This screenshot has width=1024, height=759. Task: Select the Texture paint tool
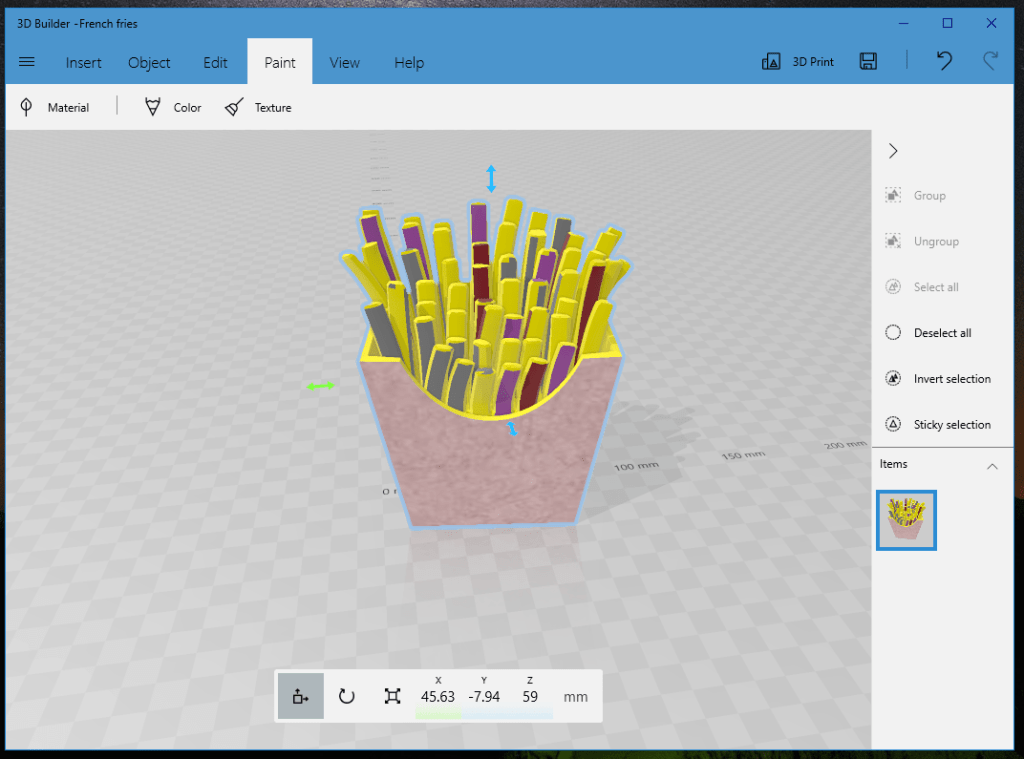(x=258, y=107)
